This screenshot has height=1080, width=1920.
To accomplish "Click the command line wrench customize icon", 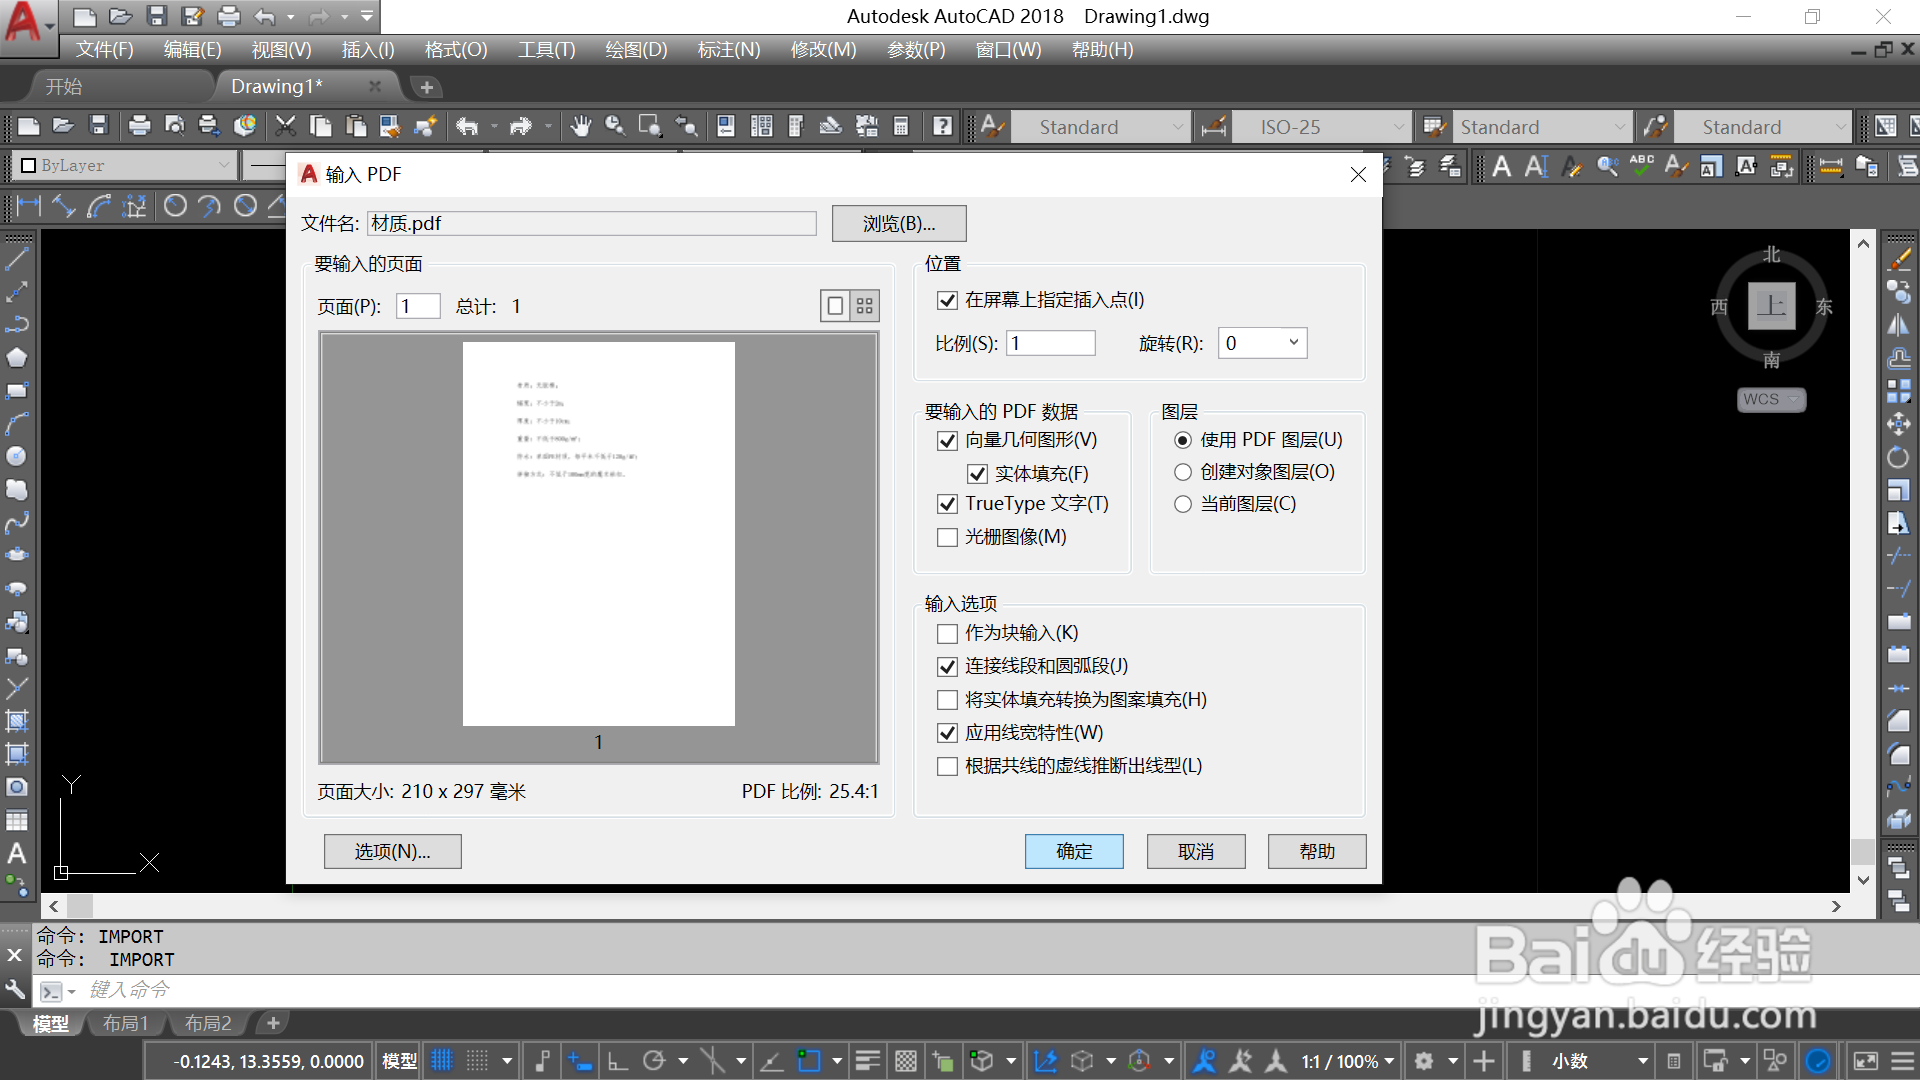I will (15, 990).
